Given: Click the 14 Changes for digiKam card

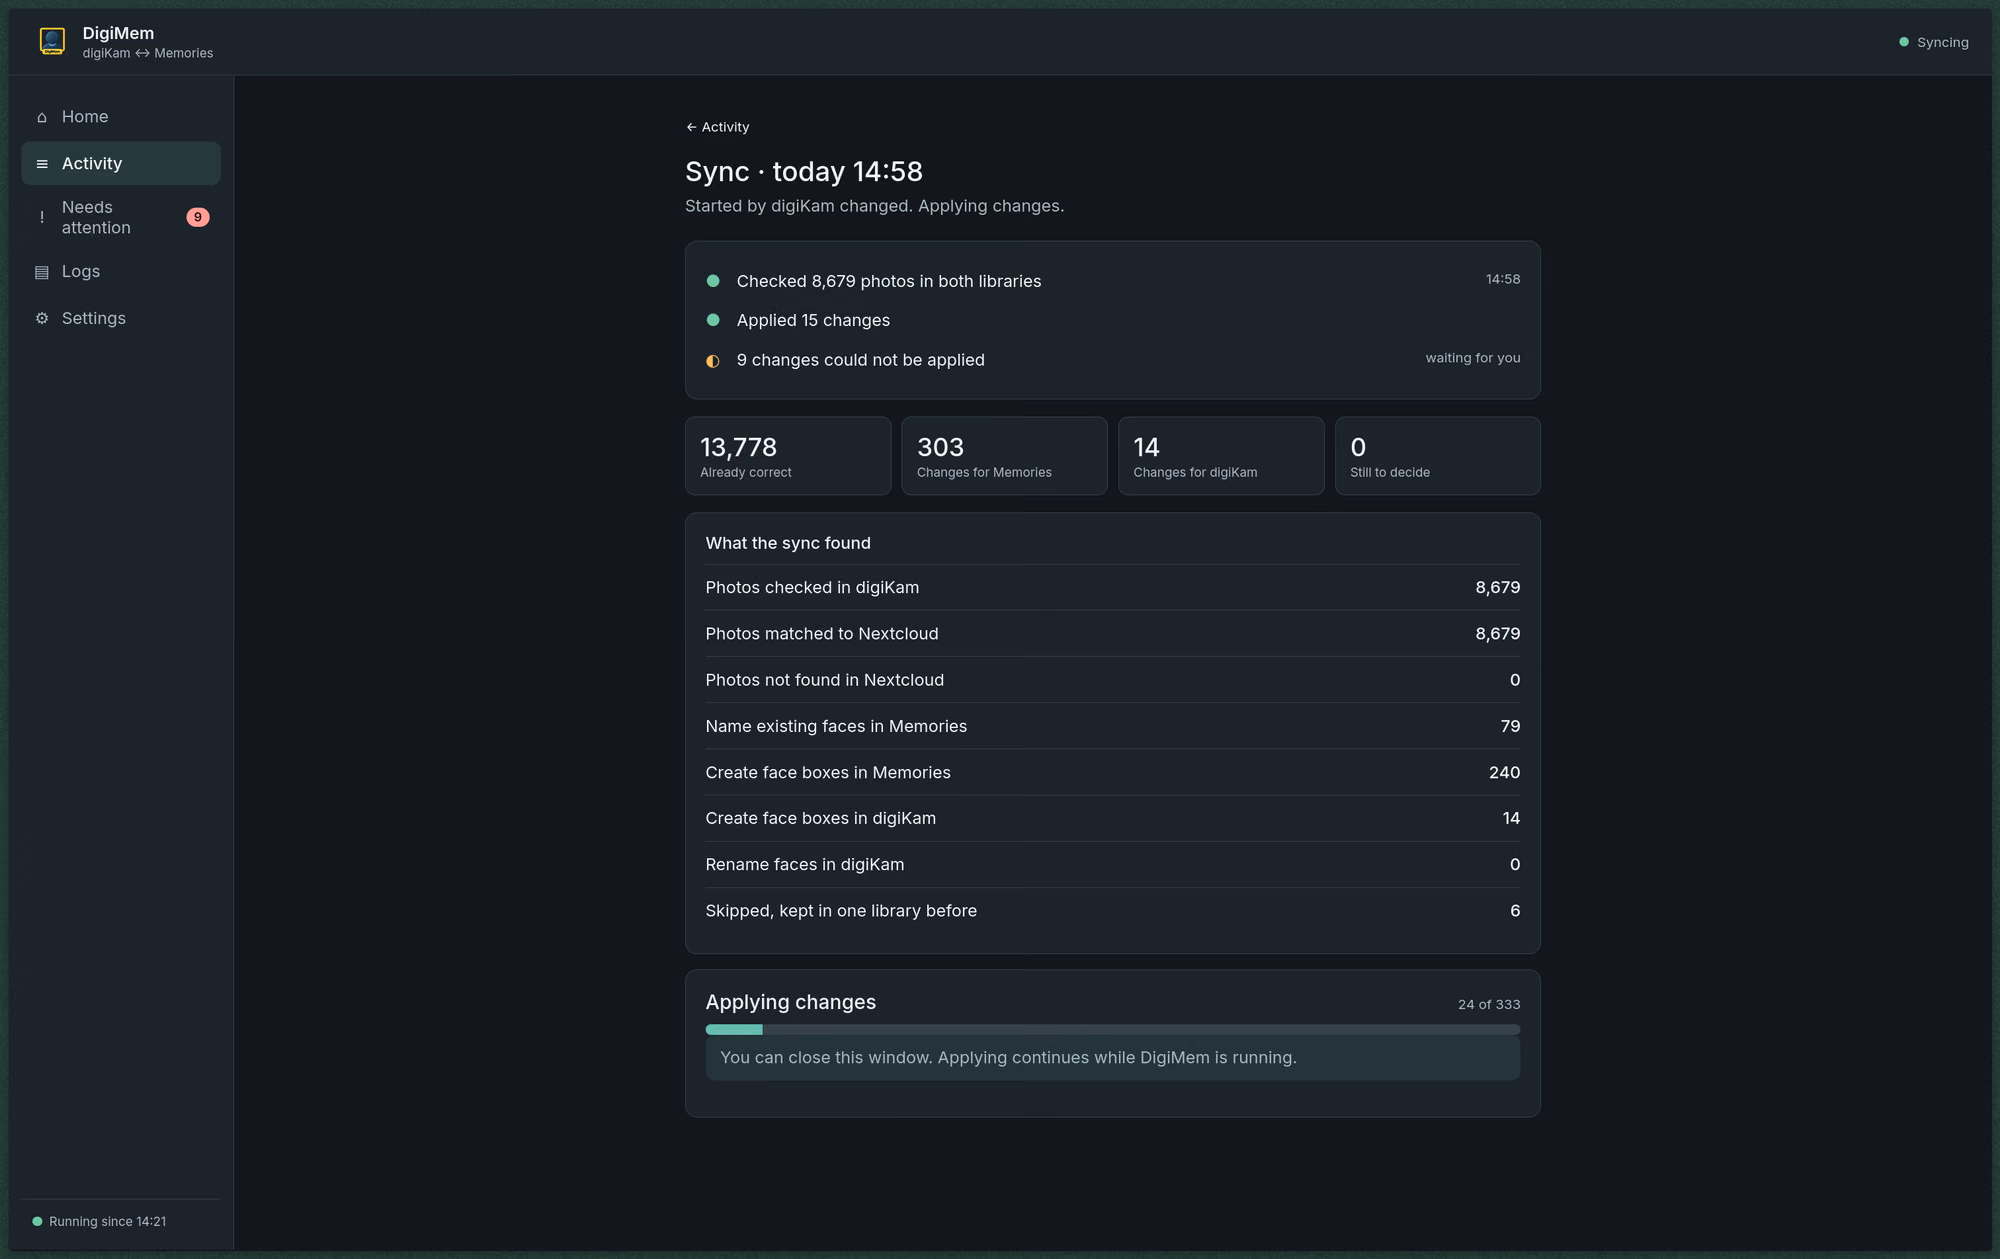Looking at the screenshot, I should 1221,456.
